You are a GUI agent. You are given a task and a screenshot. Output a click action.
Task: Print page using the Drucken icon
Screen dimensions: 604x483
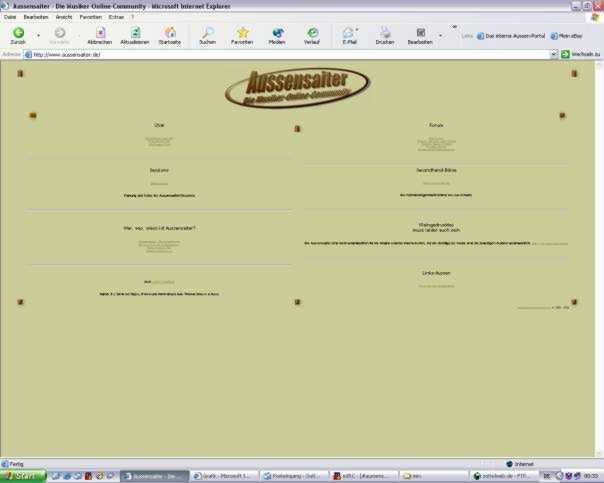(x=384, y=33)
